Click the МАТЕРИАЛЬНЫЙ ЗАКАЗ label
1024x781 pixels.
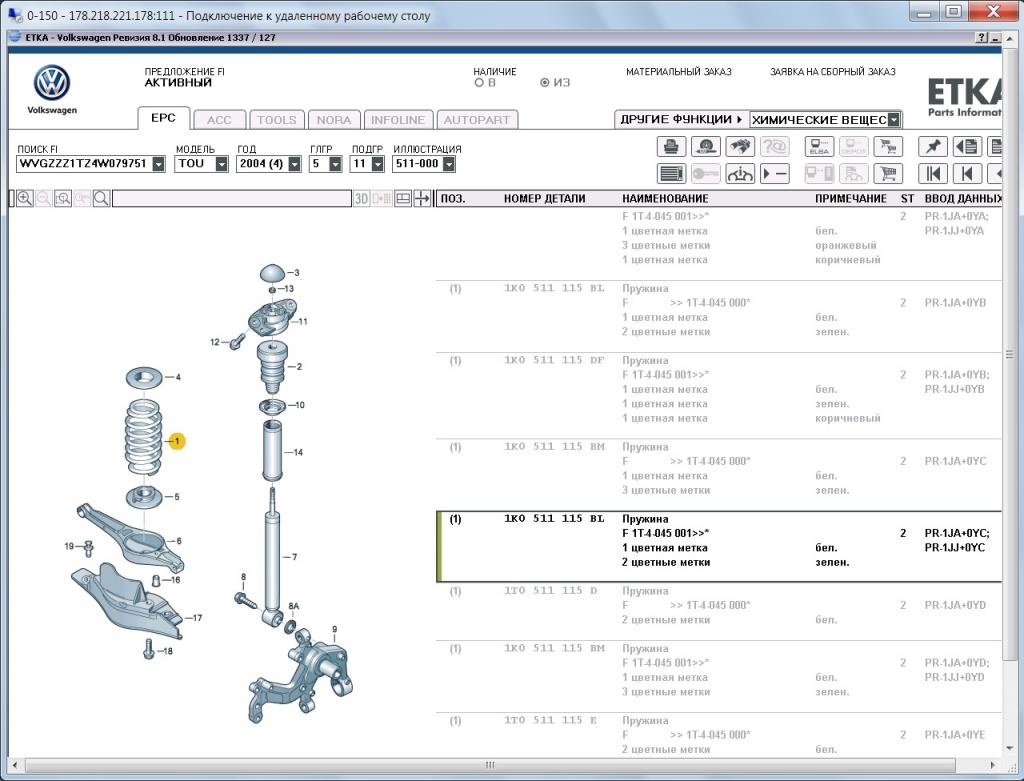tap(679, 72)
